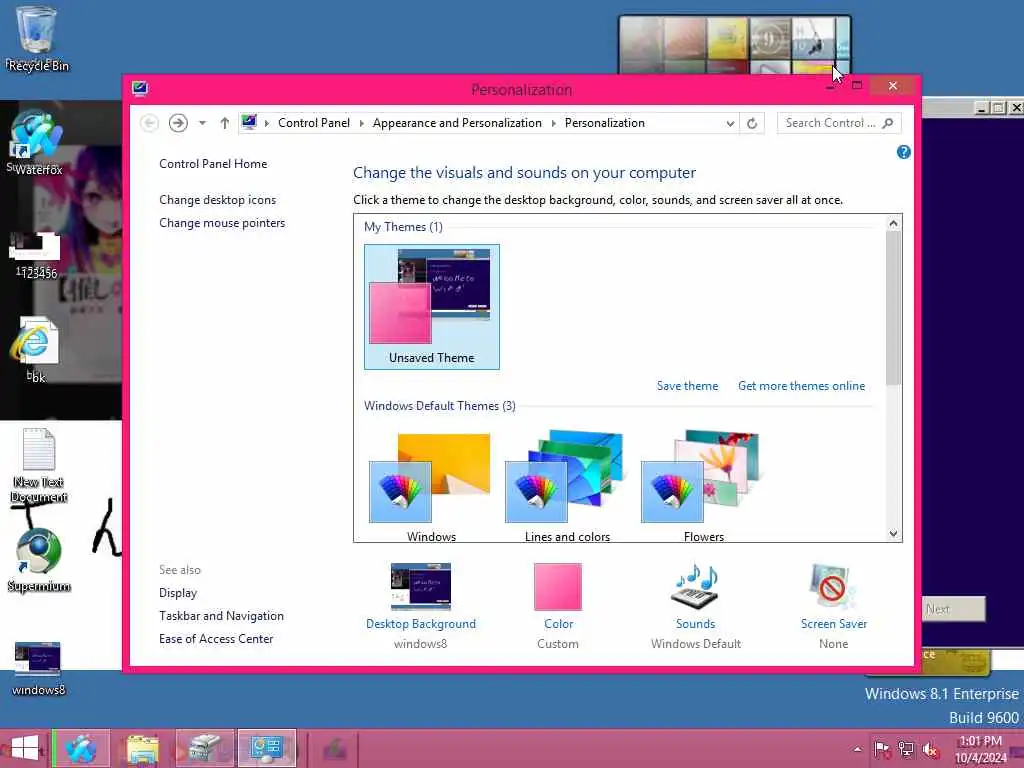The height and width of the screenshot is (768, 1024).
Task: Click Change mouse pointers link
Action: (x=222, y=223)
